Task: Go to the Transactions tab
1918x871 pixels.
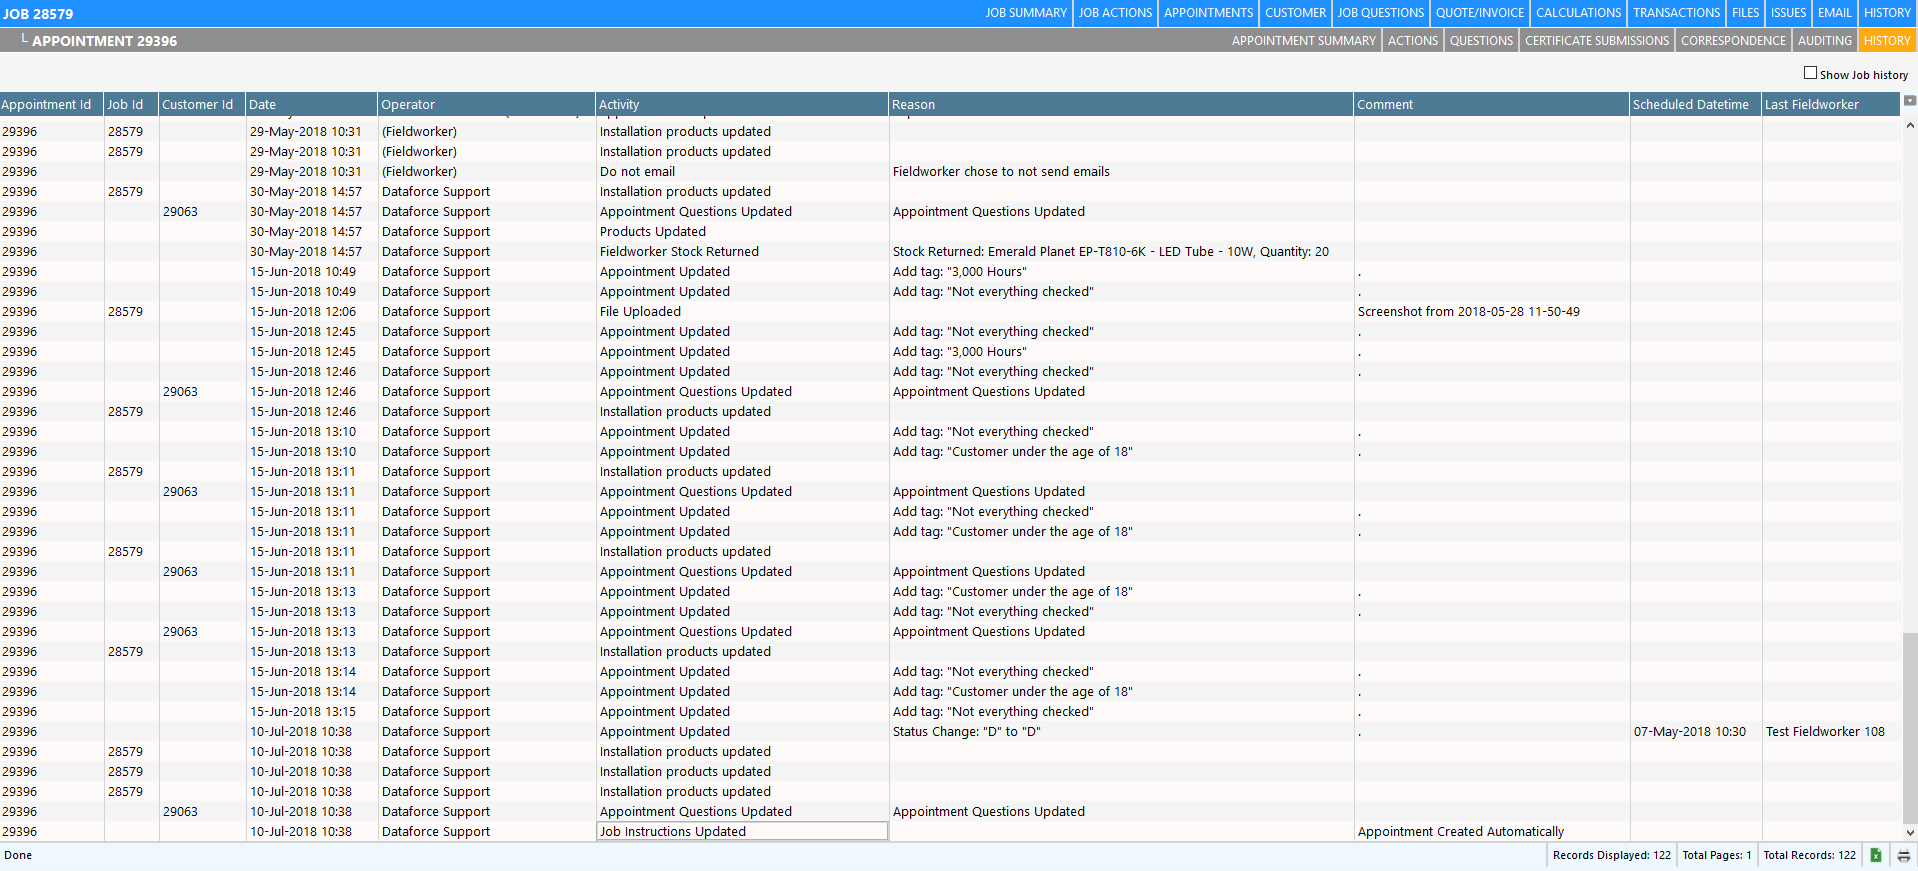Action: click(x=1676, y=13)
